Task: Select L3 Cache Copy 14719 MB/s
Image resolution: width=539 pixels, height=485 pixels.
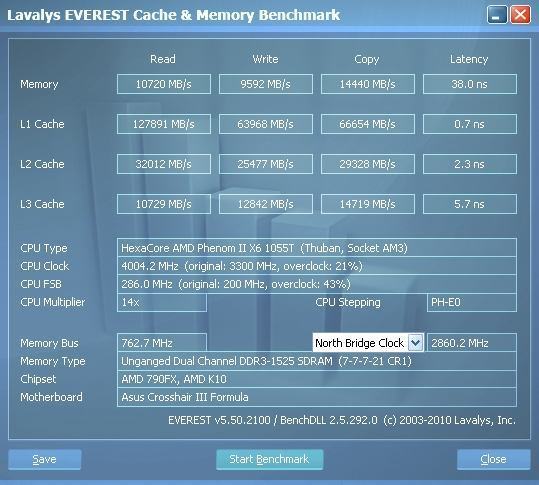Action: pyautogui.click(x=368, y=204)
